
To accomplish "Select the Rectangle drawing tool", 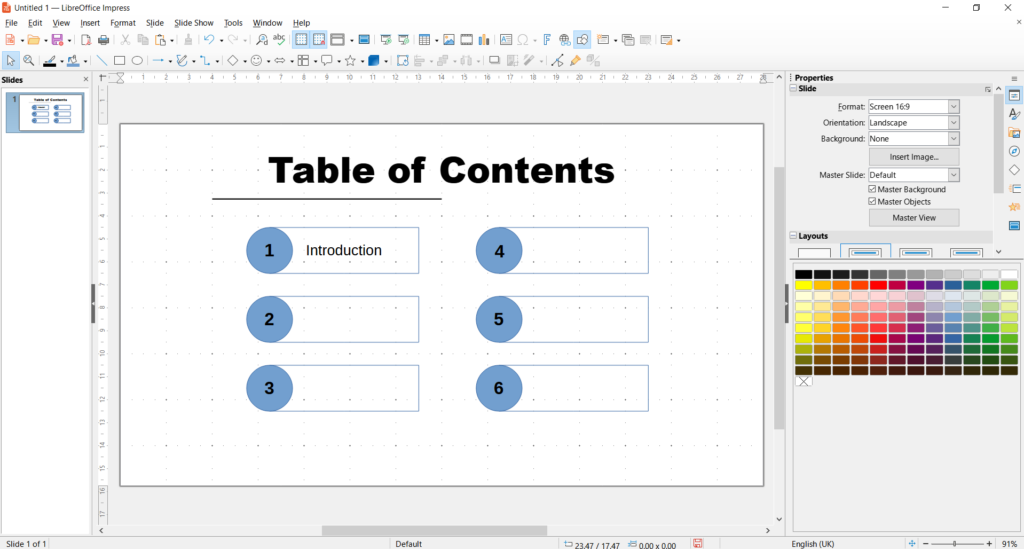I will point(119,61).
